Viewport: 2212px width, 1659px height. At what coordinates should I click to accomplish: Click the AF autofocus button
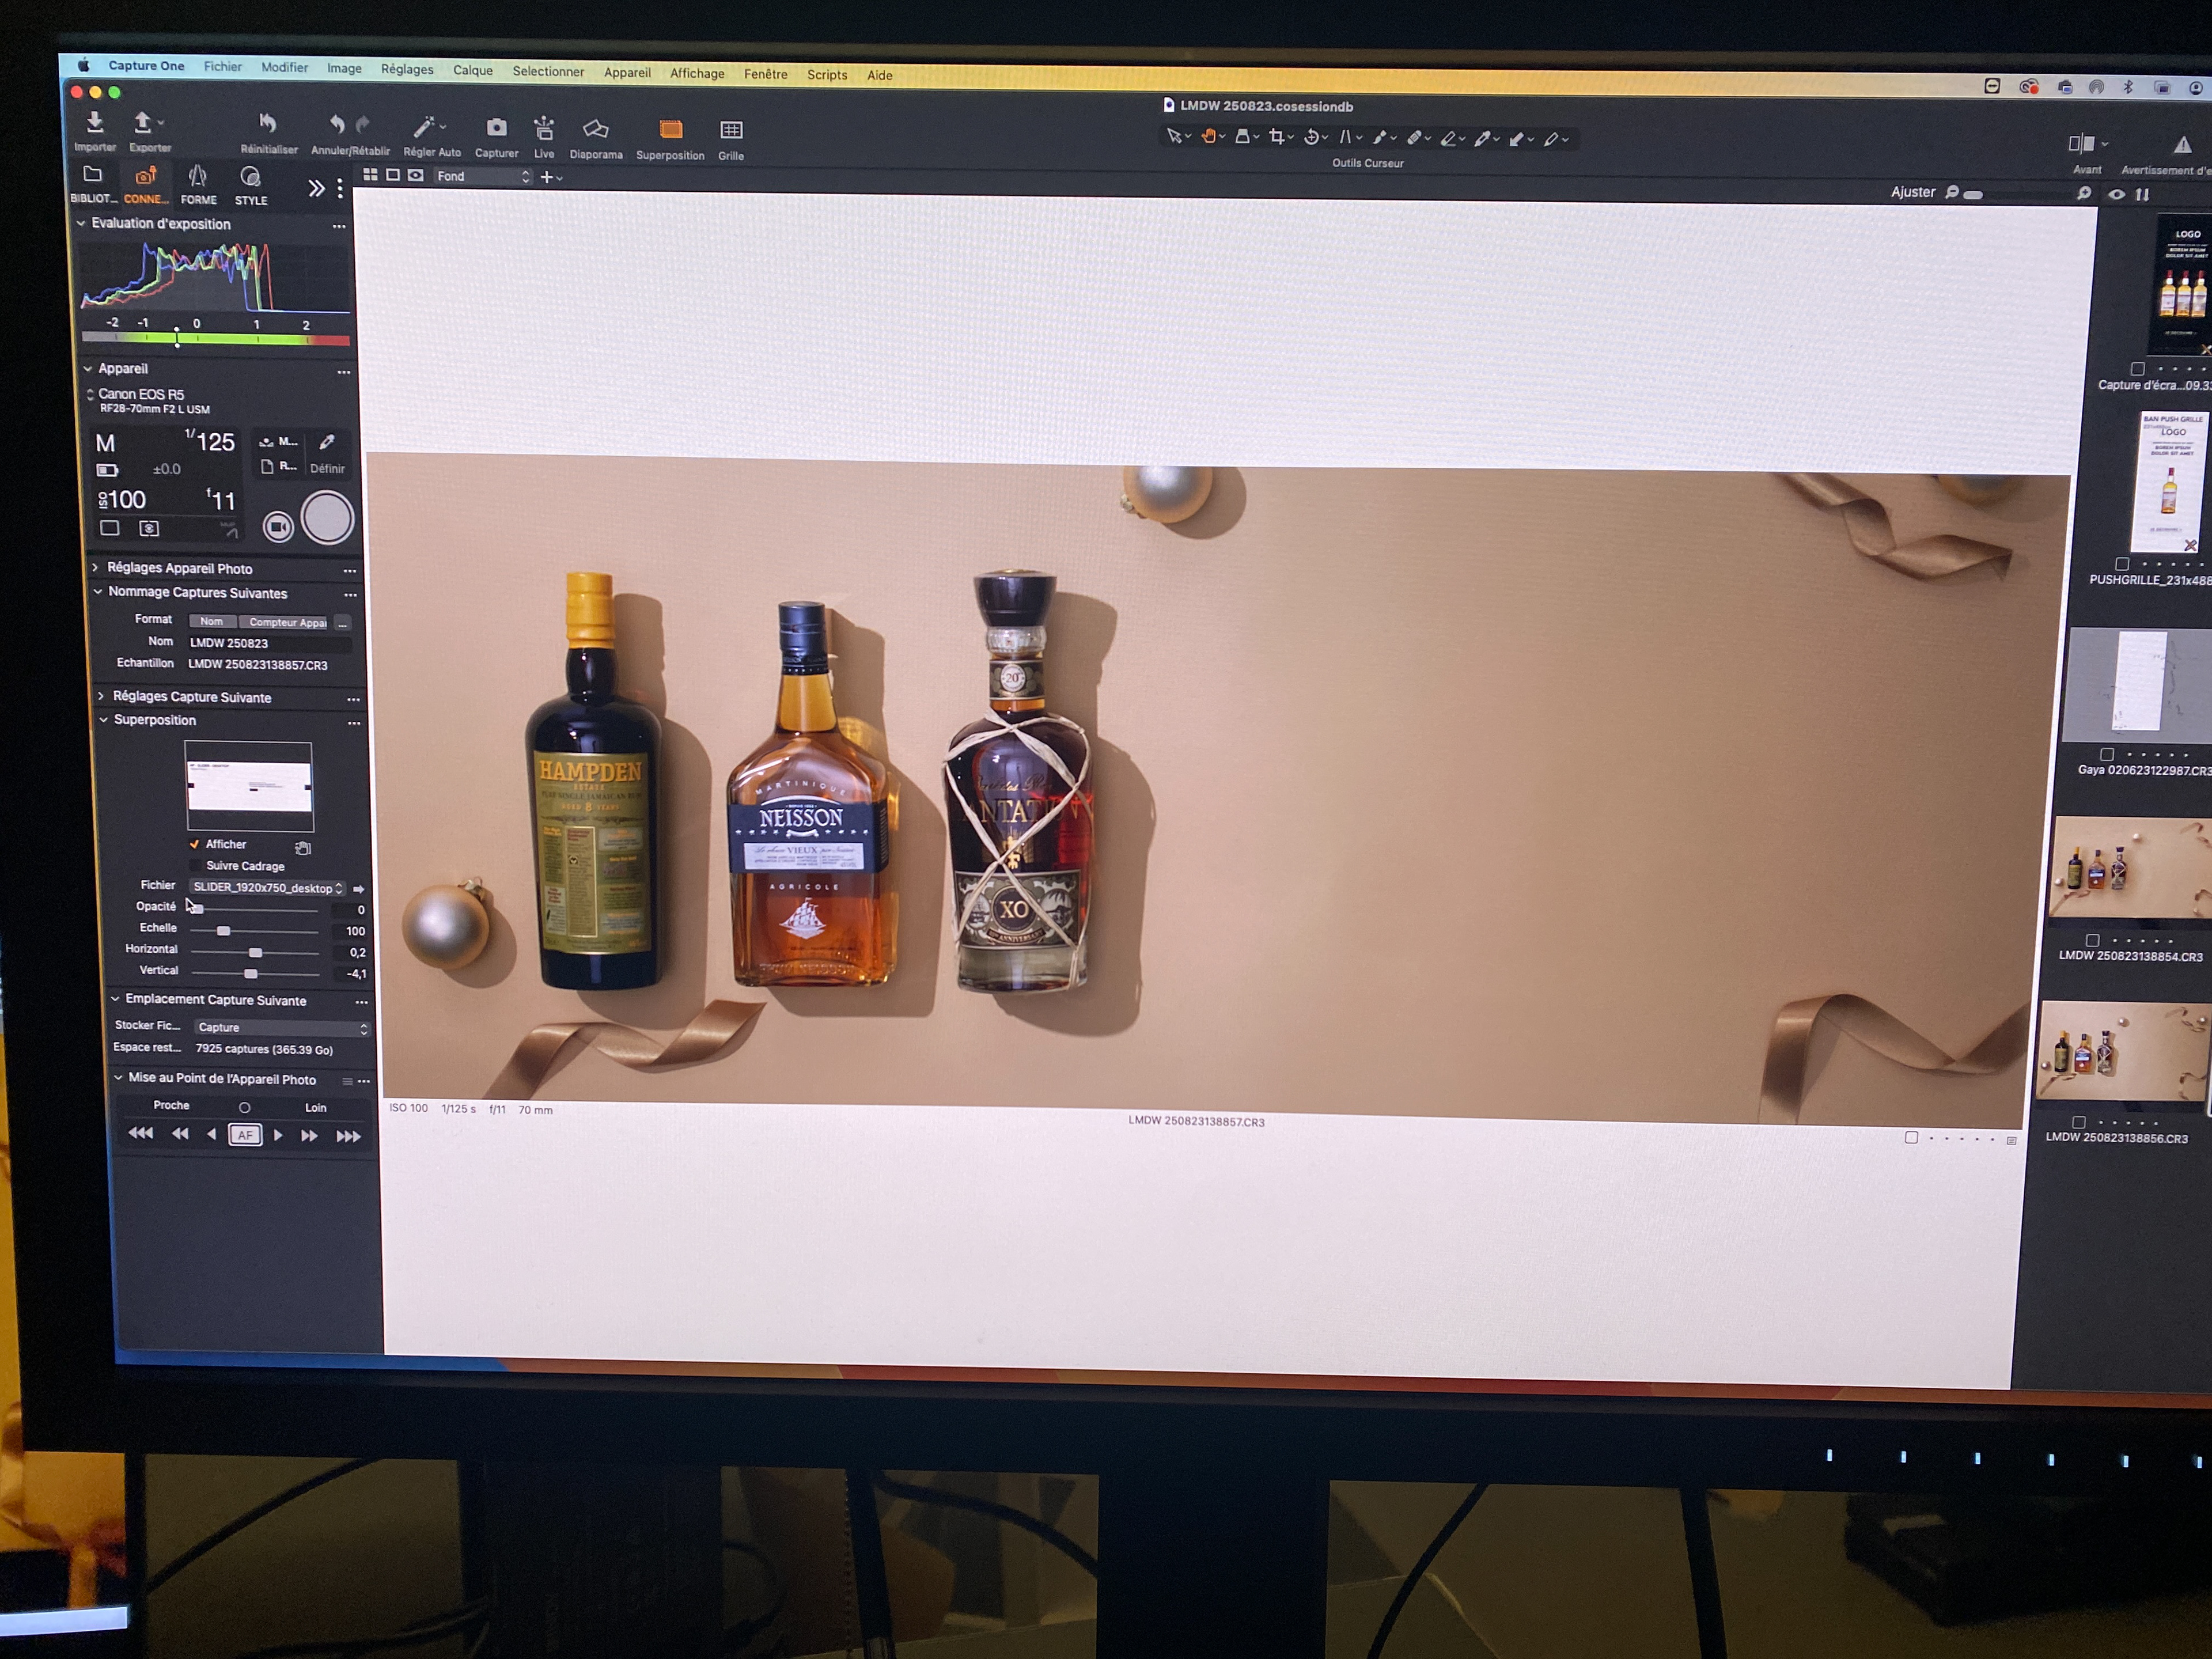click(245, 1134)
